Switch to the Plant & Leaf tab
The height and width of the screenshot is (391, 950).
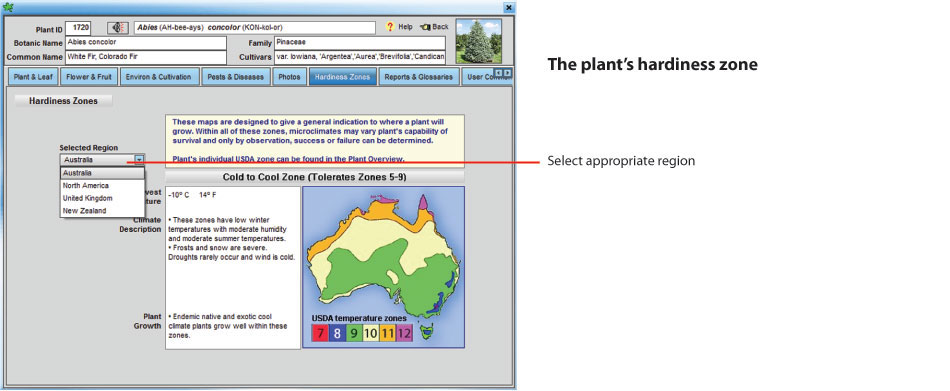[33, 77]
